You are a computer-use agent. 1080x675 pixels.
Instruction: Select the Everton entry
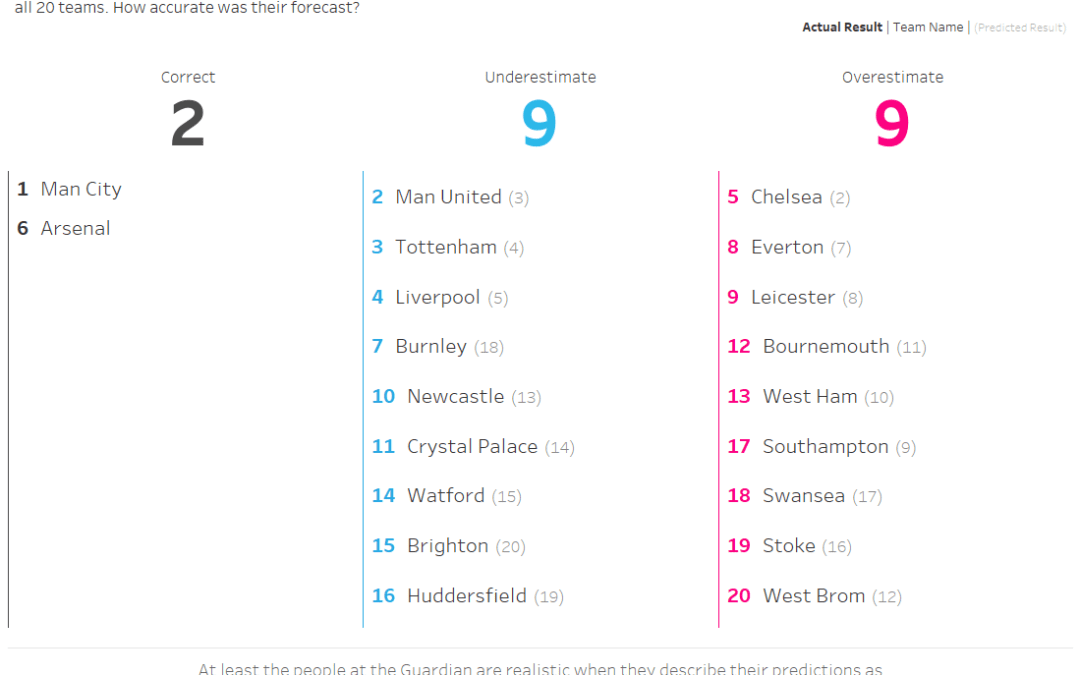click(788, 247)
